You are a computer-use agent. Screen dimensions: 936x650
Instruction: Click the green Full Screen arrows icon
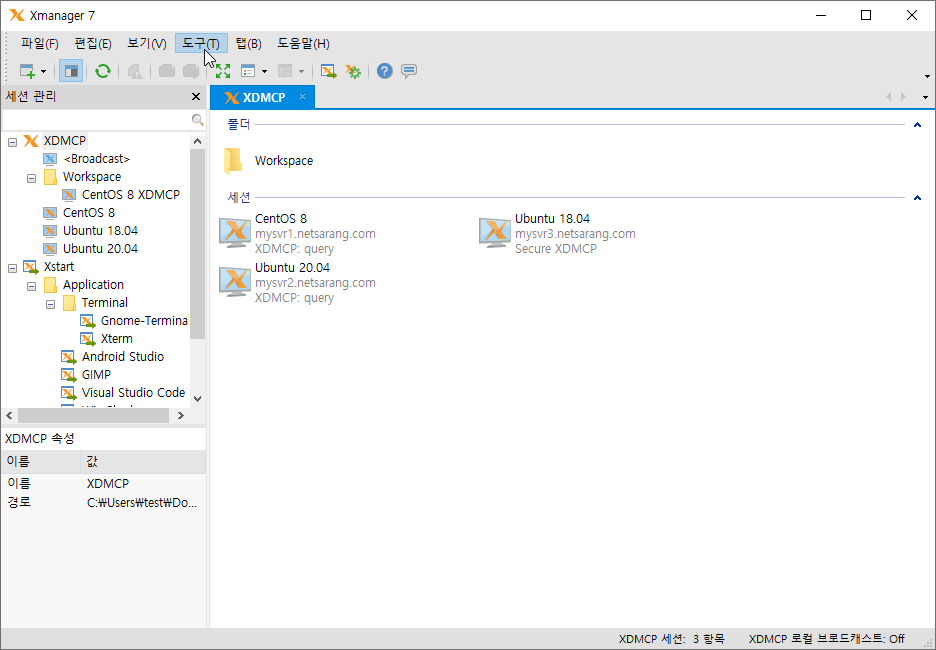tap(223, 72)
